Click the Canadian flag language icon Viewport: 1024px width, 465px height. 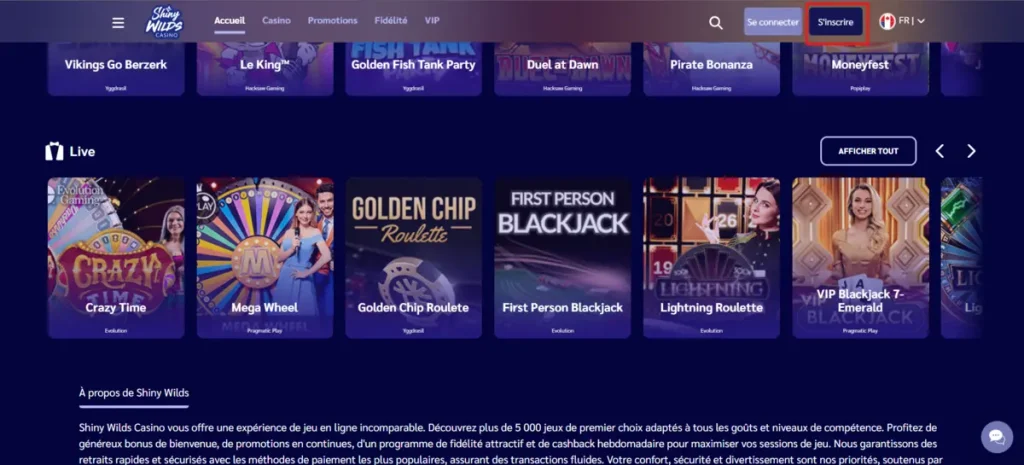pyautogui.click(x=887, y=22)
